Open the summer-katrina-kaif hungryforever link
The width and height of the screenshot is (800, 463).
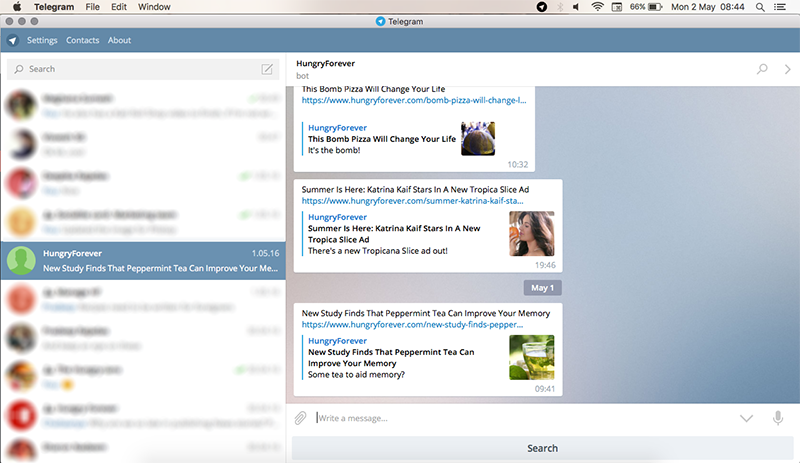click(x=412, y=201)
